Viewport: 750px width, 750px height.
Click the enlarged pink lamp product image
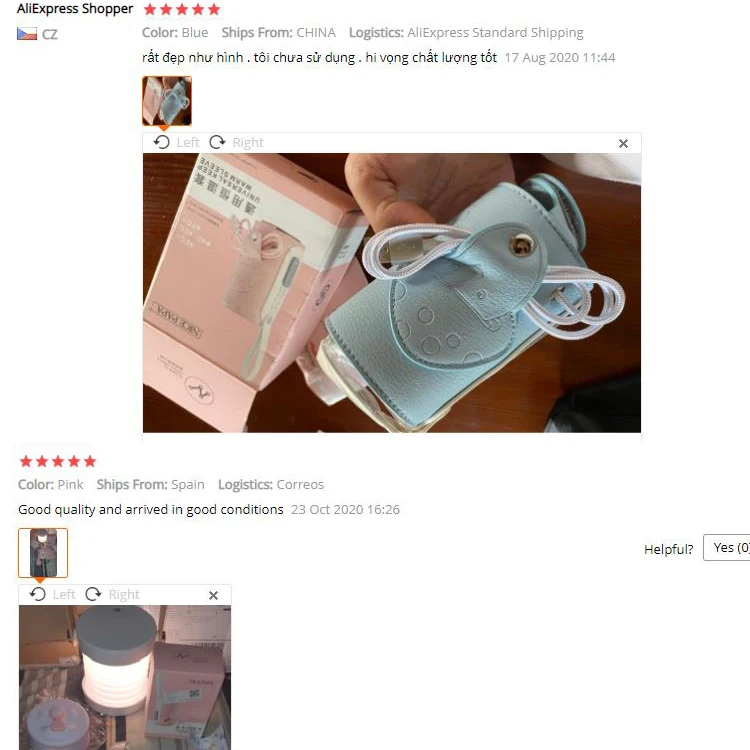(x=125, y=677)
